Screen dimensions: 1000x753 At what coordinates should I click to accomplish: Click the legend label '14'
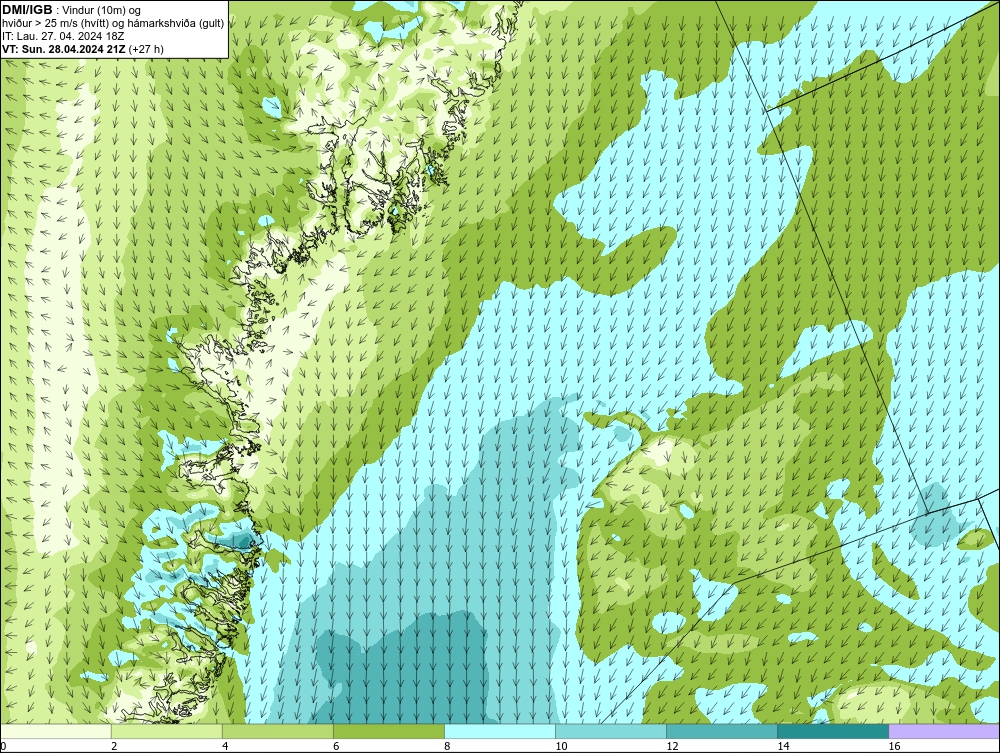[783, 746]
